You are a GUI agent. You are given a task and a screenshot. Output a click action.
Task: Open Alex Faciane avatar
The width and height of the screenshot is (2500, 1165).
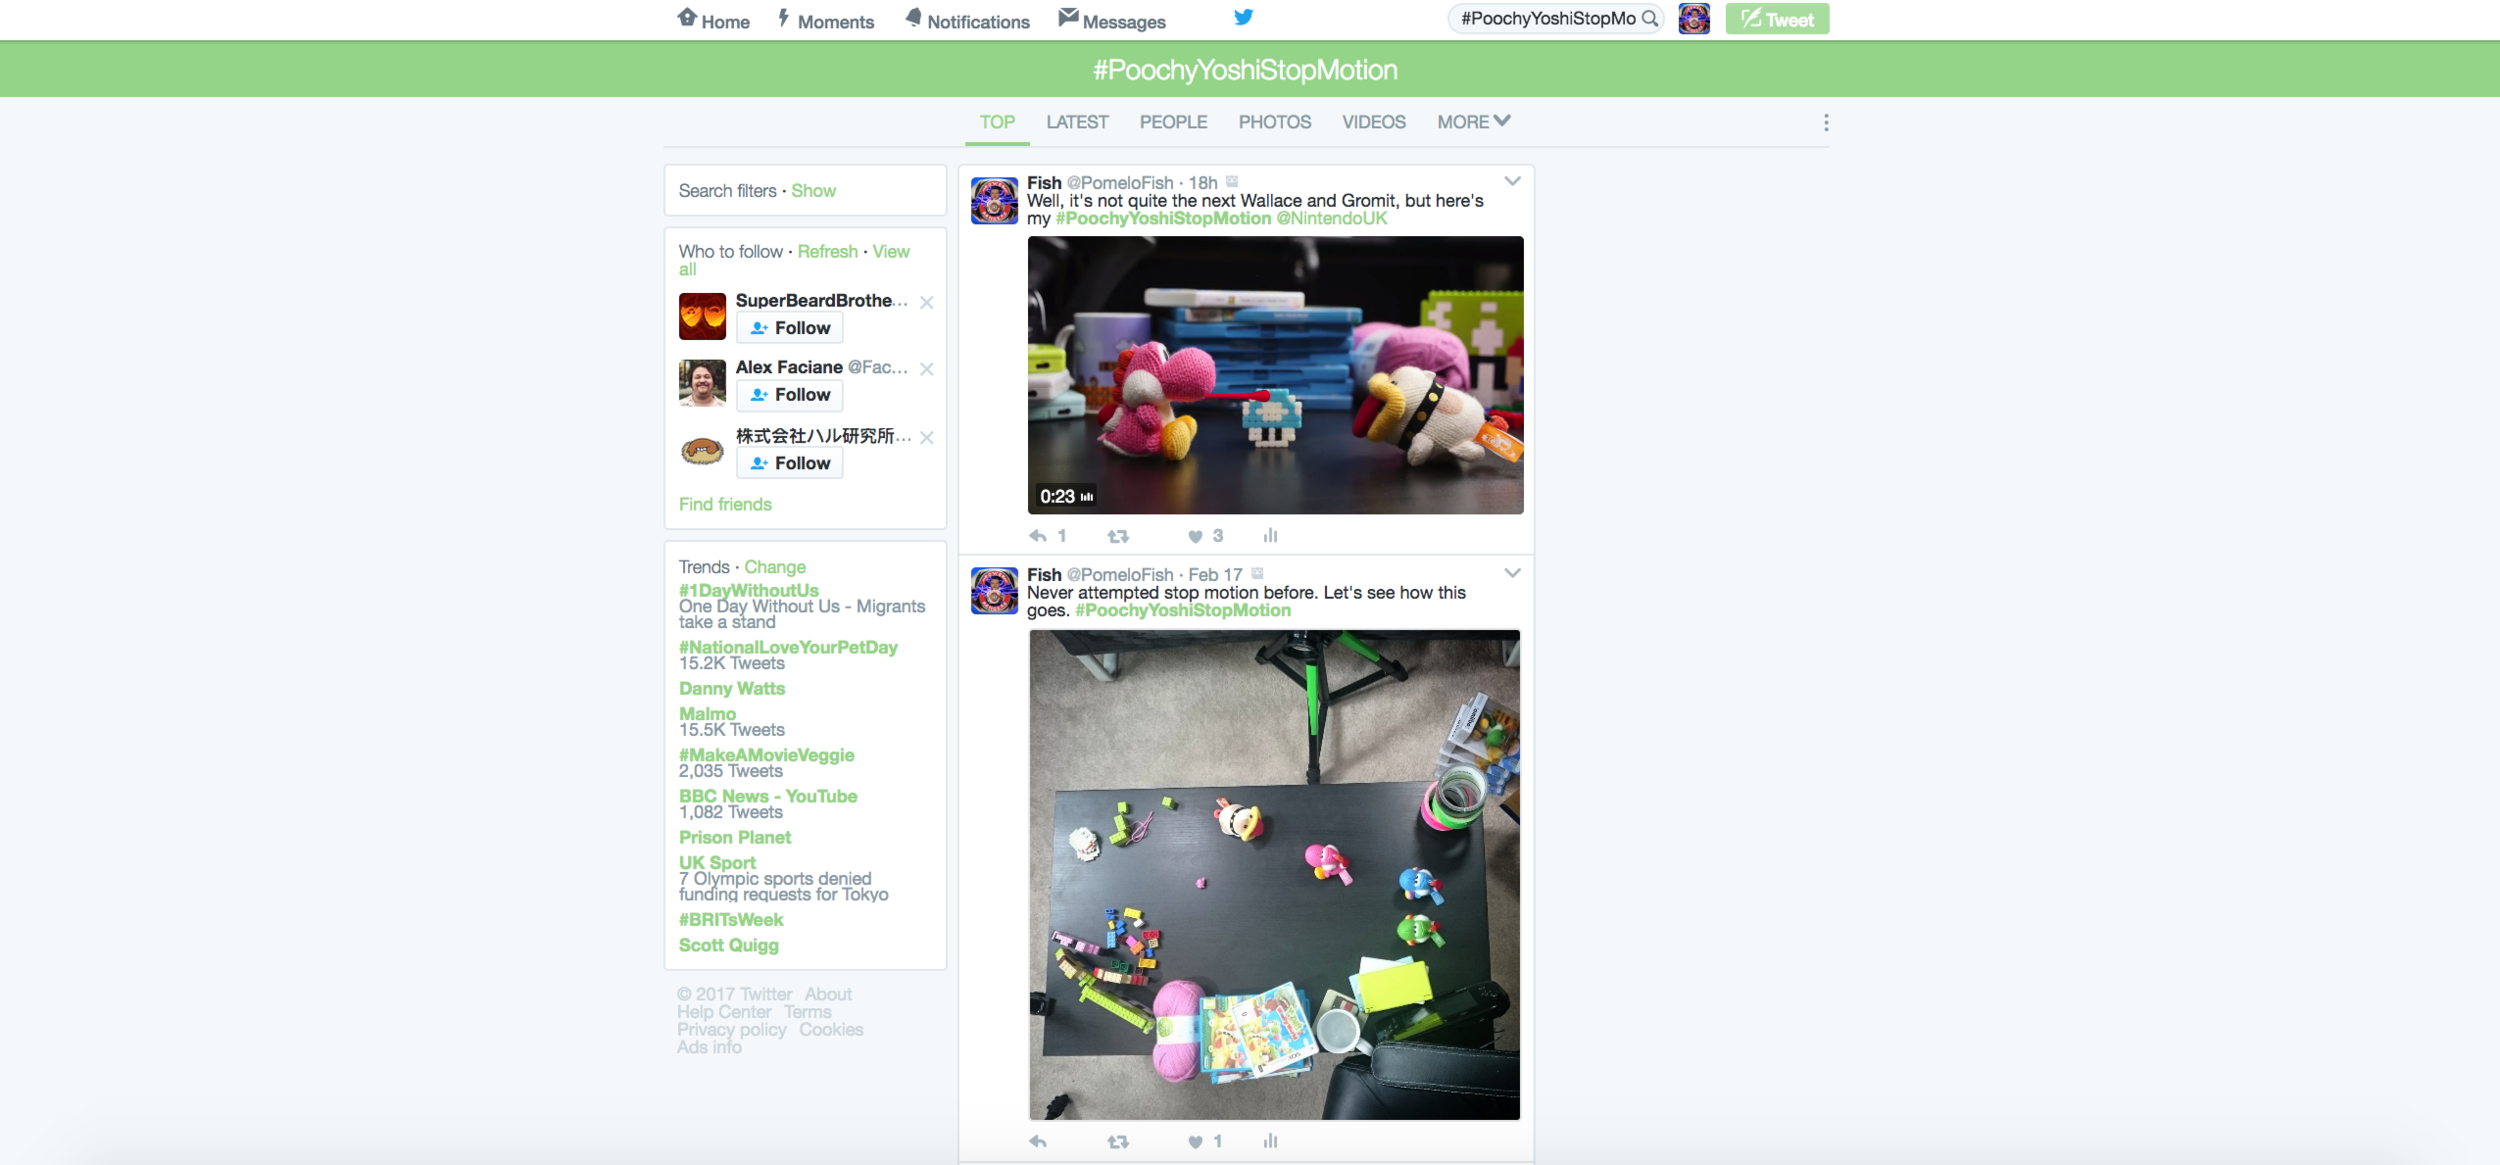(x=702, y=383)
